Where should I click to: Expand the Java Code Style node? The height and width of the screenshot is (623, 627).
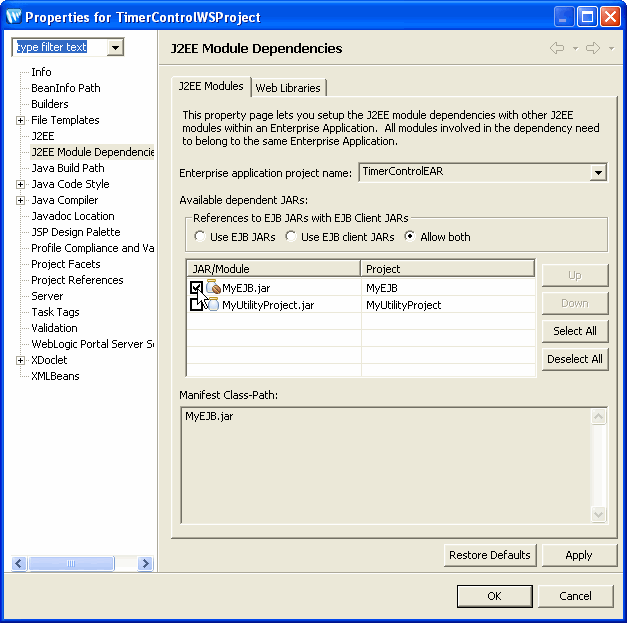20,184
